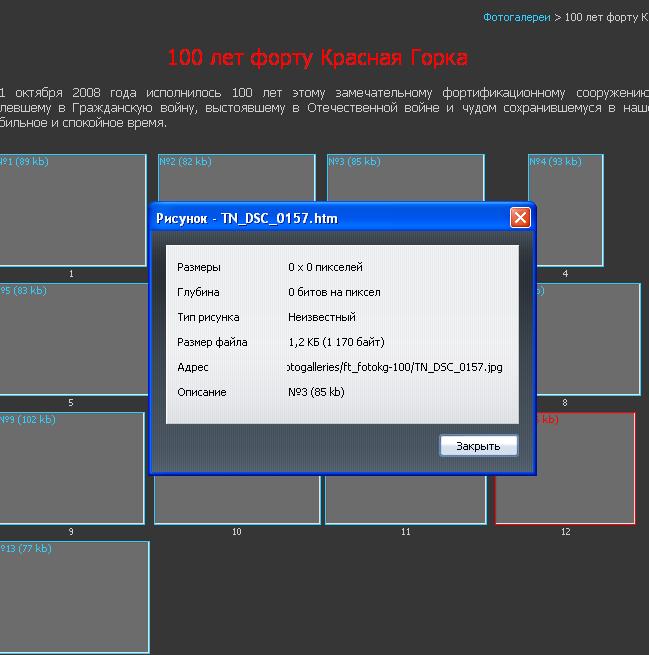Click the Тип рисунка value Неизвестный
Screen dimensions: 649x655
[x=321, y=317]
